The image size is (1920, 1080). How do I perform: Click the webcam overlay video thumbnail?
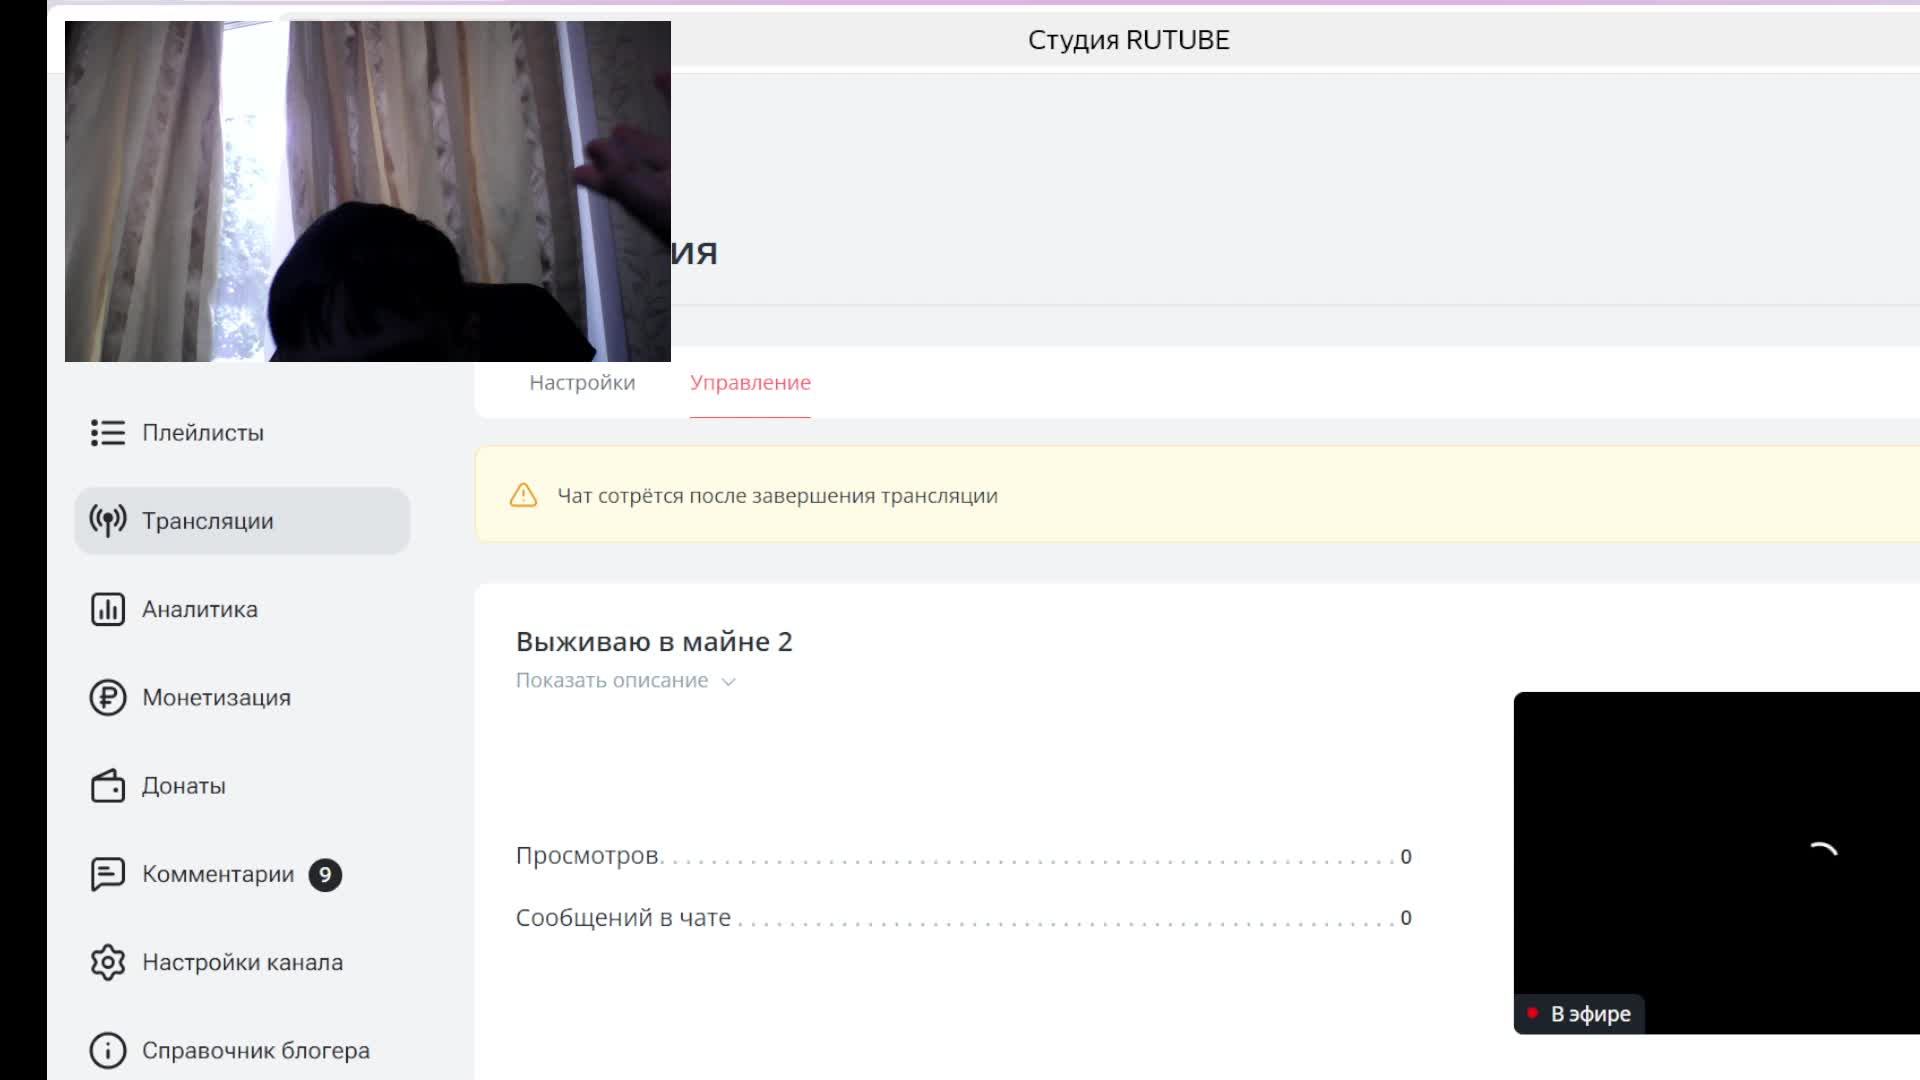coord(367,191)
